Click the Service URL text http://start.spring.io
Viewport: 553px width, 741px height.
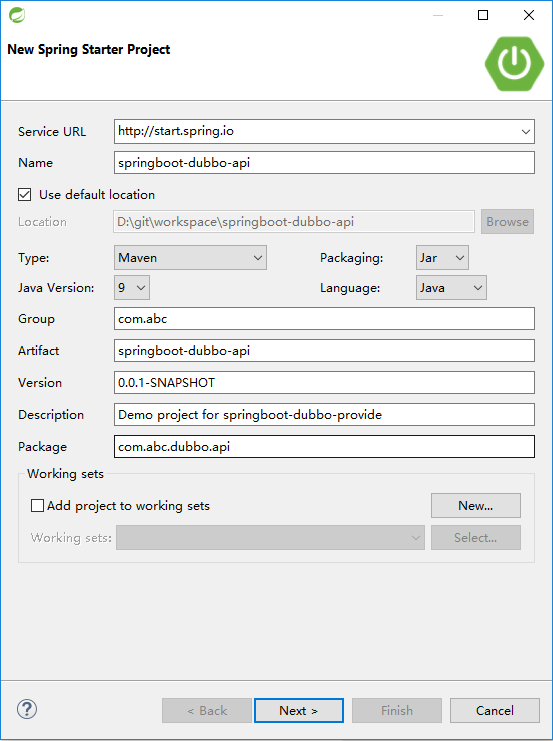(x=176, y=131)
